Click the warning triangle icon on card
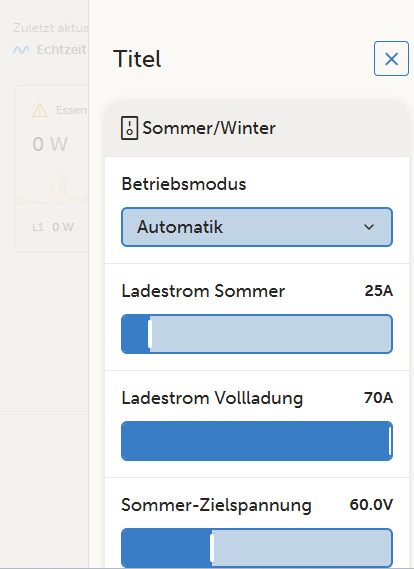 pos(40,110)
